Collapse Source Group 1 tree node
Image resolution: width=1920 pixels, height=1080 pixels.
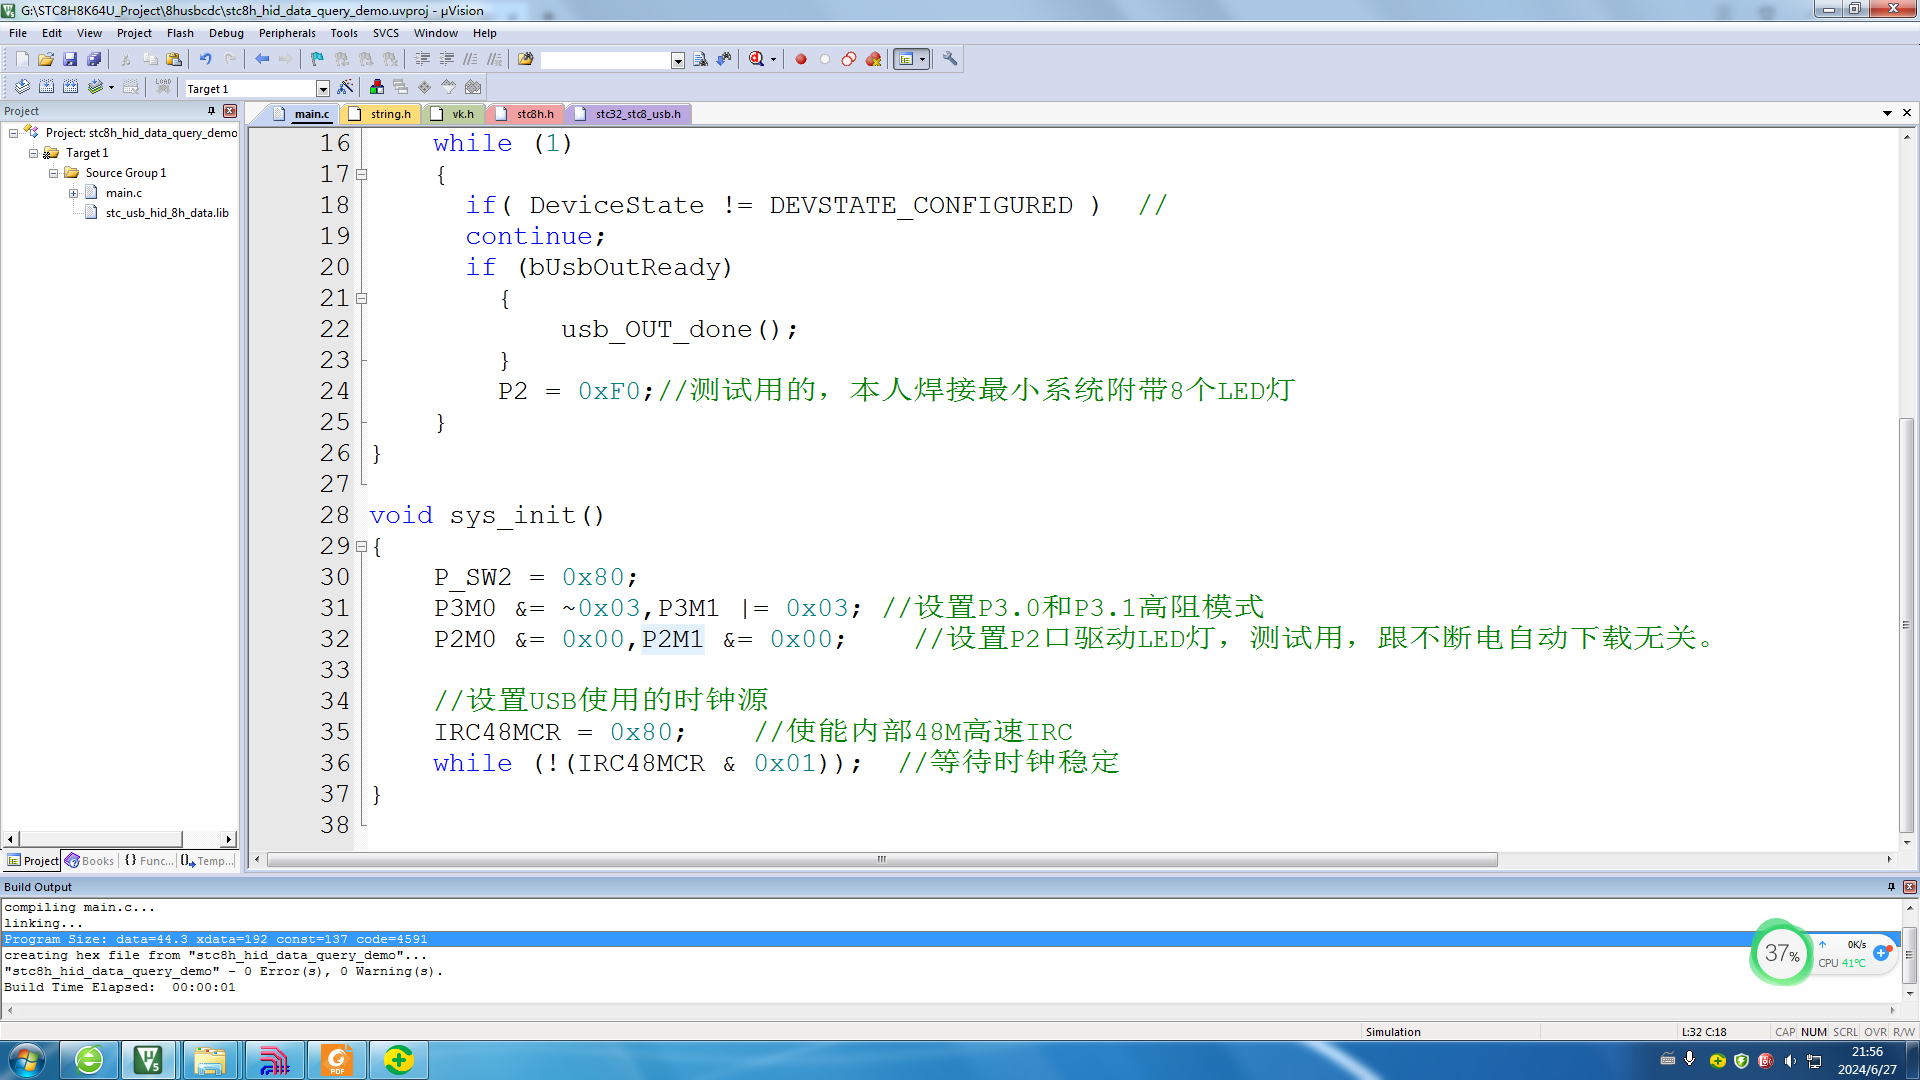click(53, 173)
